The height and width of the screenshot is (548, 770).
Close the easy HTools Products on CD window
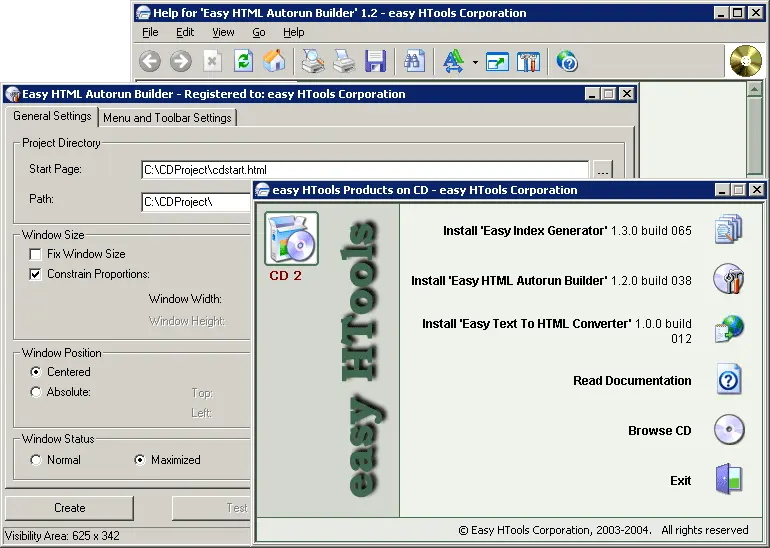pos(757,190)
